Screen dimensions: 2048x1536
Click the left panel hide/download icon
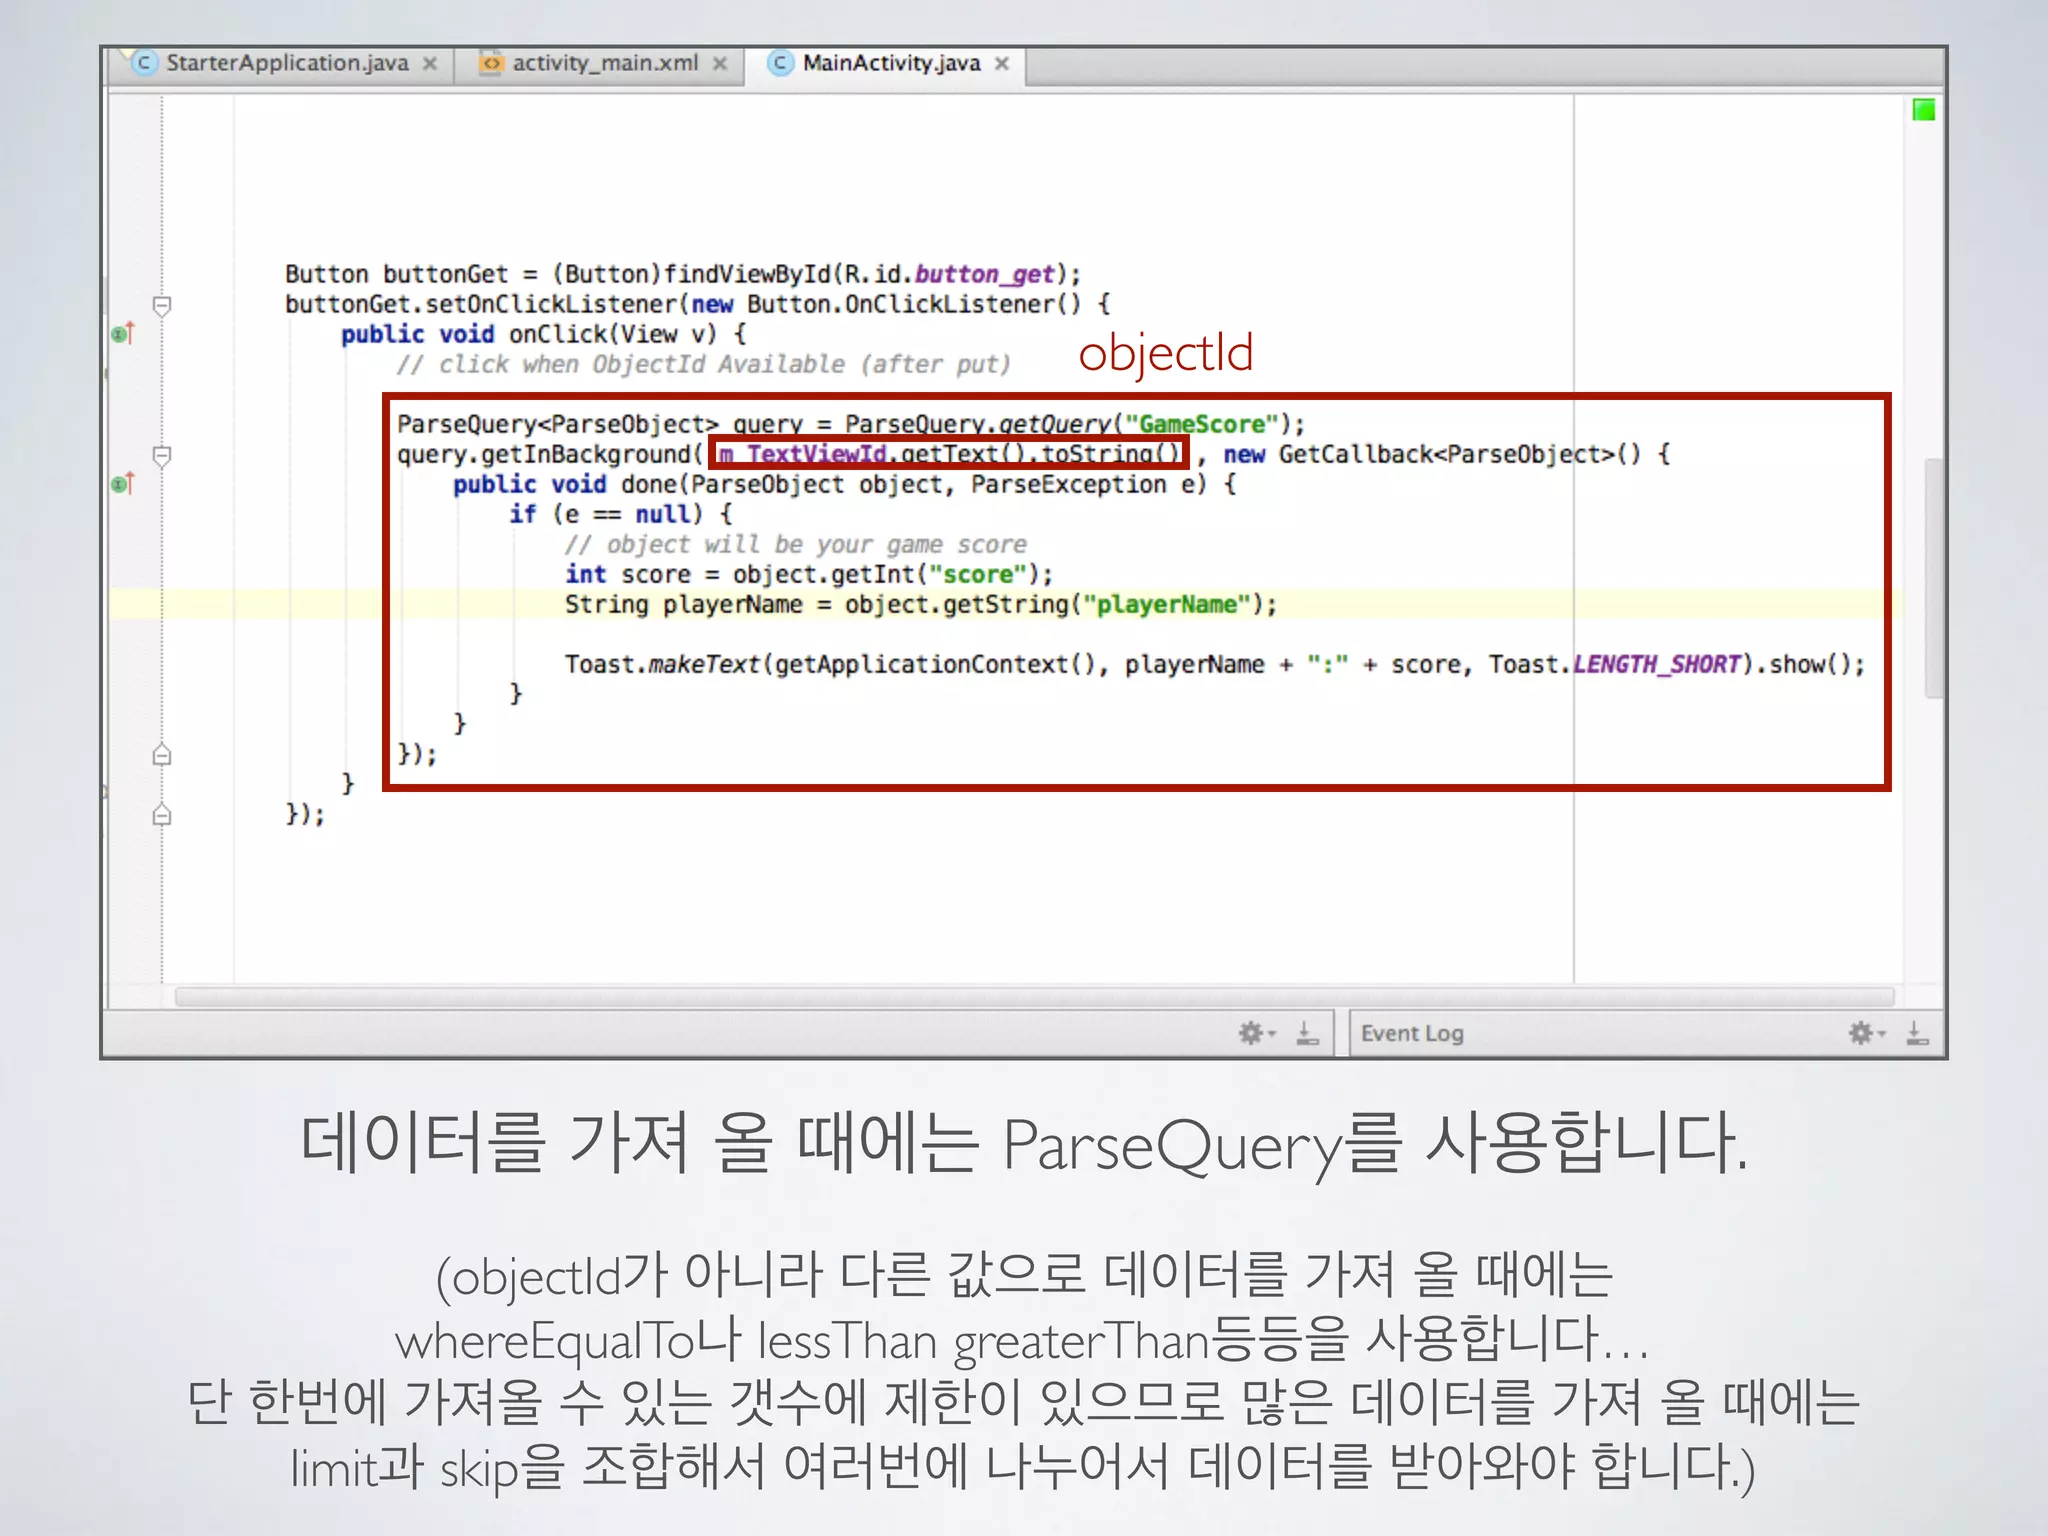click(x=1307, y=1033)
